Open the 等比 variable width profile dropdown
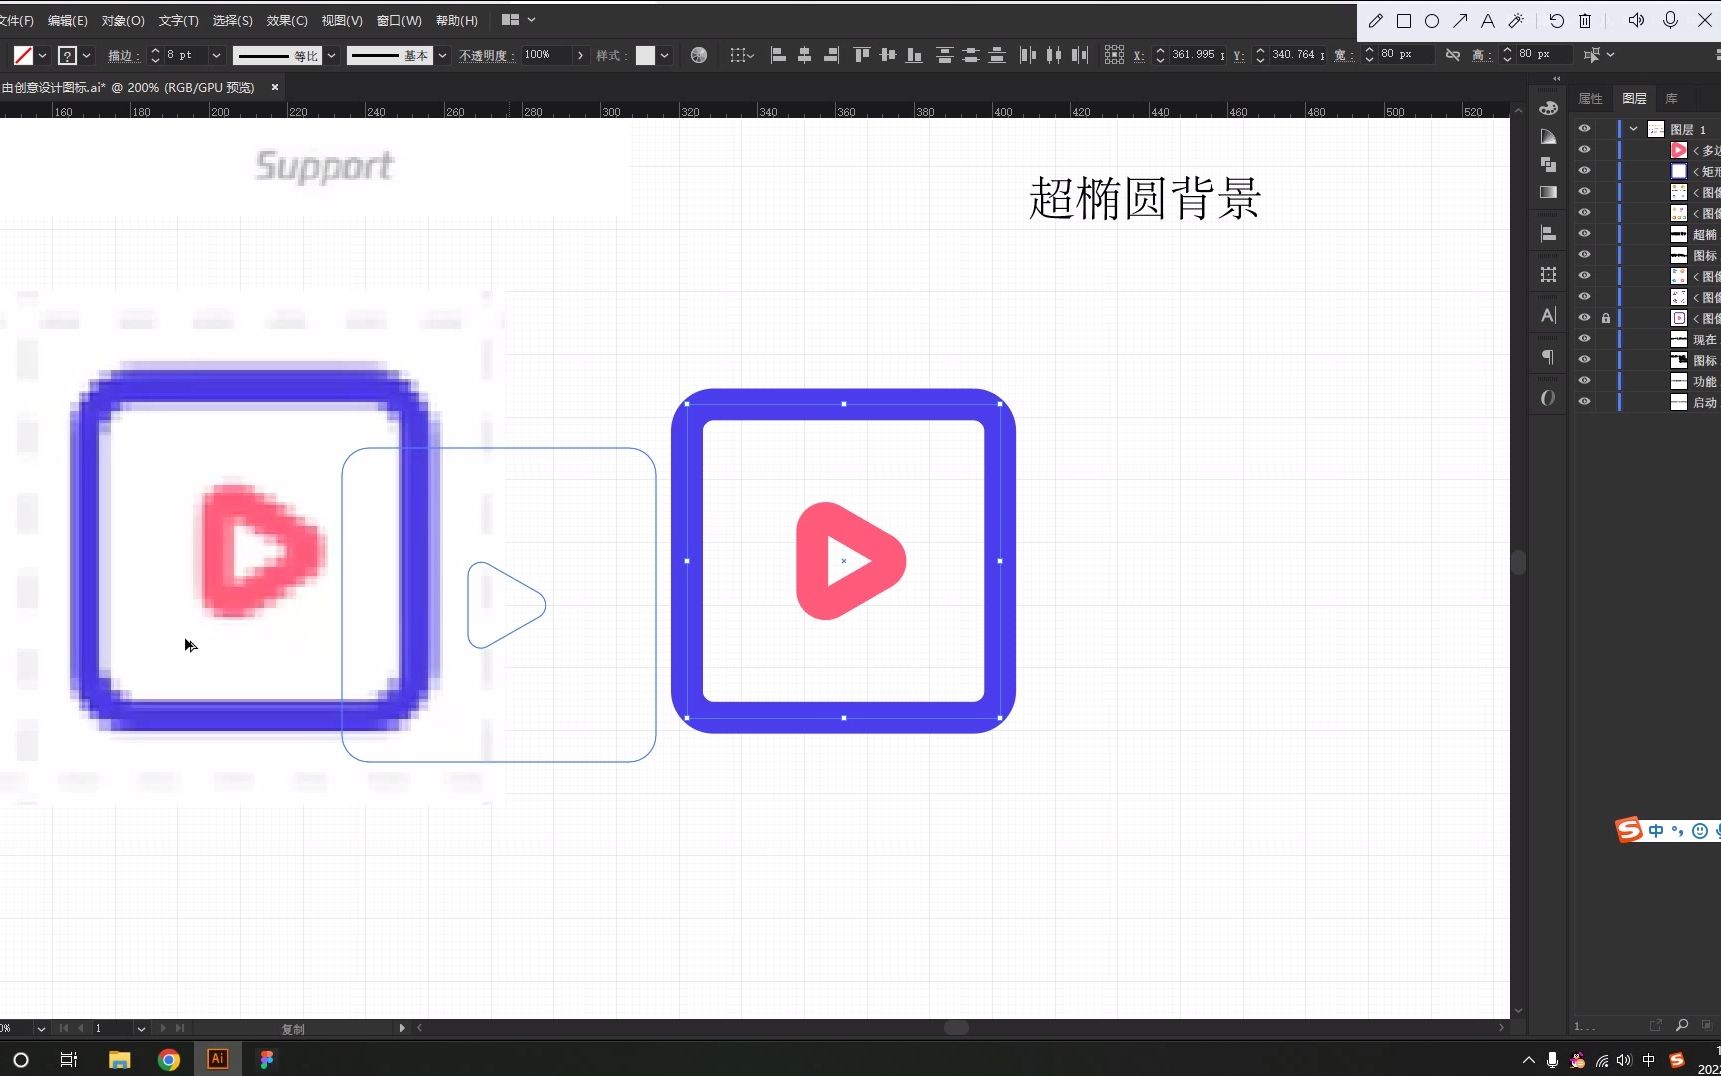 [x=331, y=56]
